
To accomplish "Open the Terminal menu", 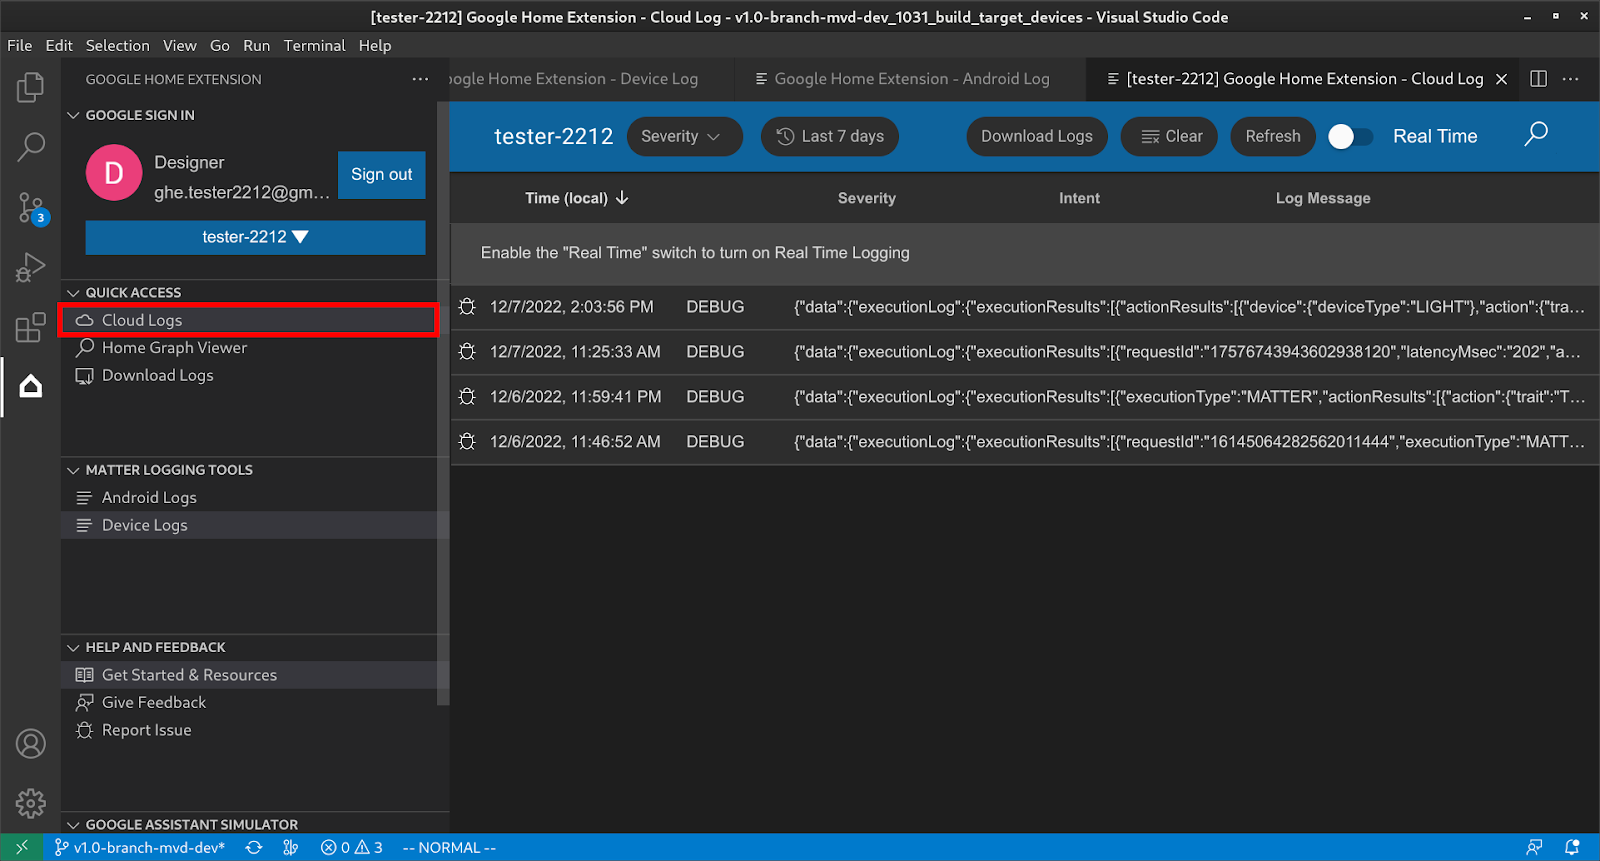I will click(x=314, y=46).
